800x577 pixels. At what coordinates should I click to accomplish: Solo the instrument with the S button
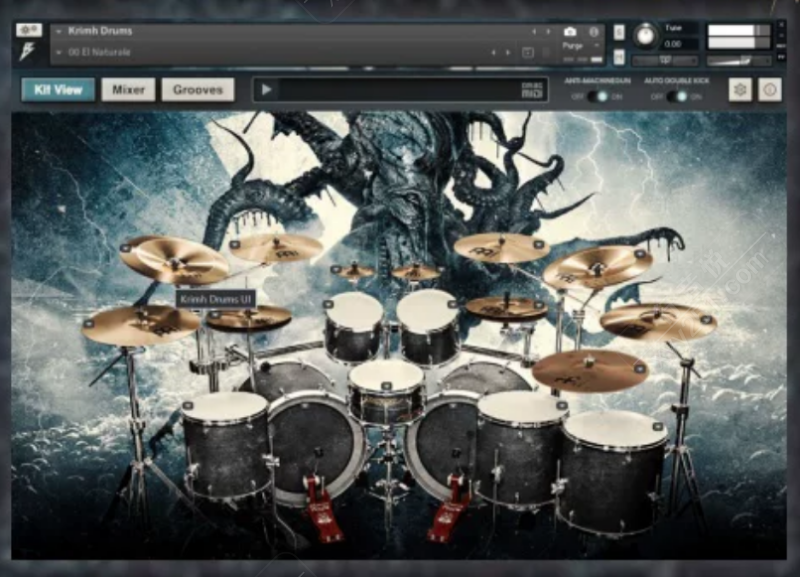(x=618, y=32)
